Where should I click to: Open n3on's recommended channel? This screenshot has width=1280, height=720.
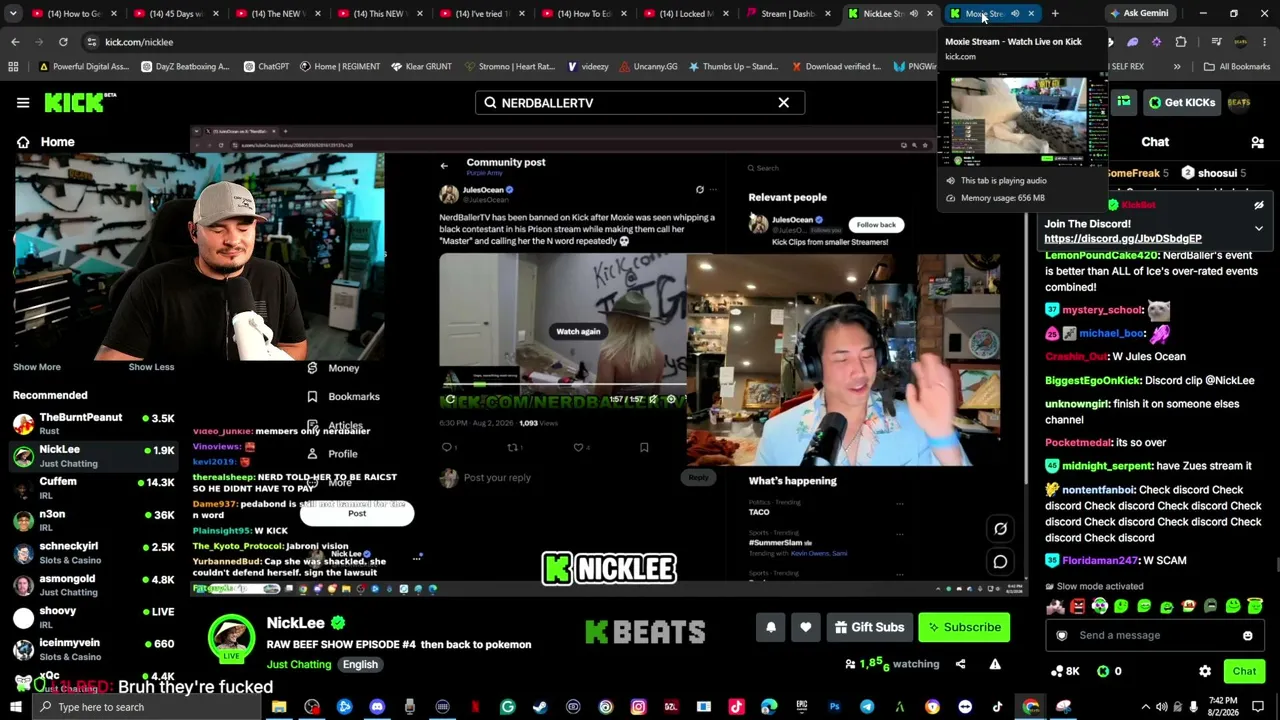[x=93, y=520]
